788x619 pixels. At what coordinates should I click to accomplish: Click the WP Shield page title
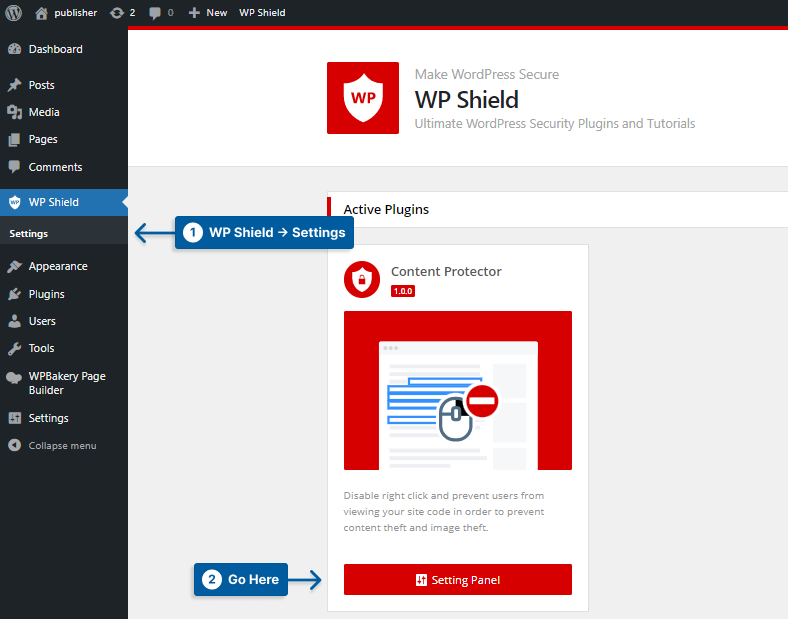click(466, 99)
